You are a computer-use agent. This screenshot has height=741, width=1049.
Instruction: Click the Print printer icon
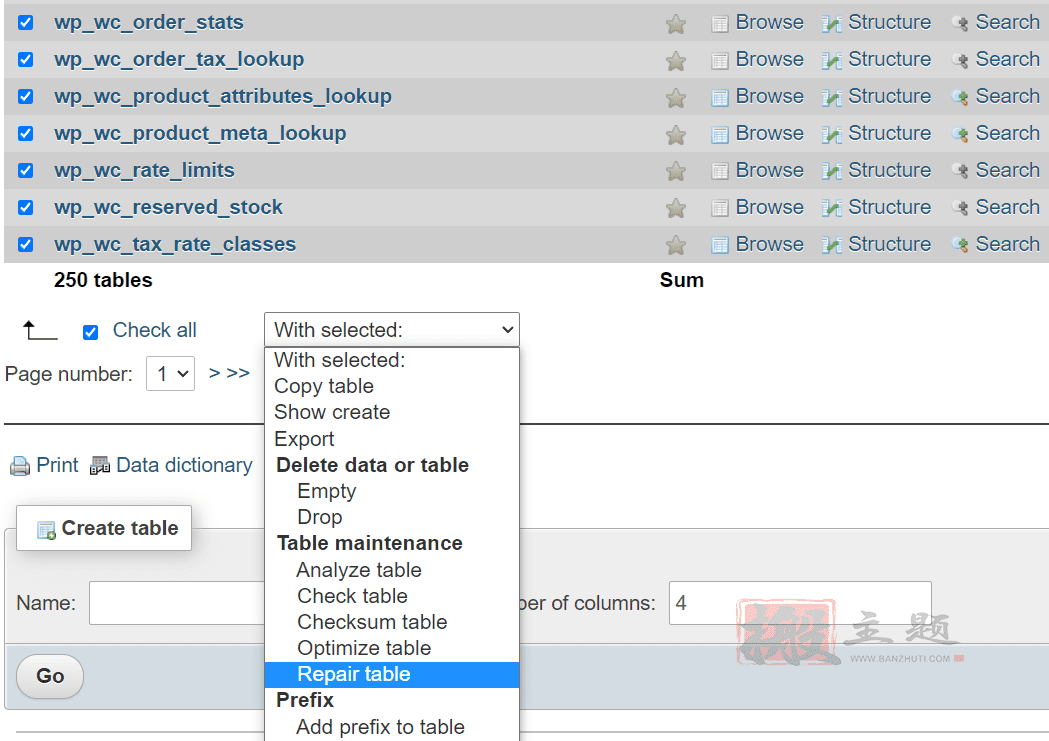click(x=20, y=465)
